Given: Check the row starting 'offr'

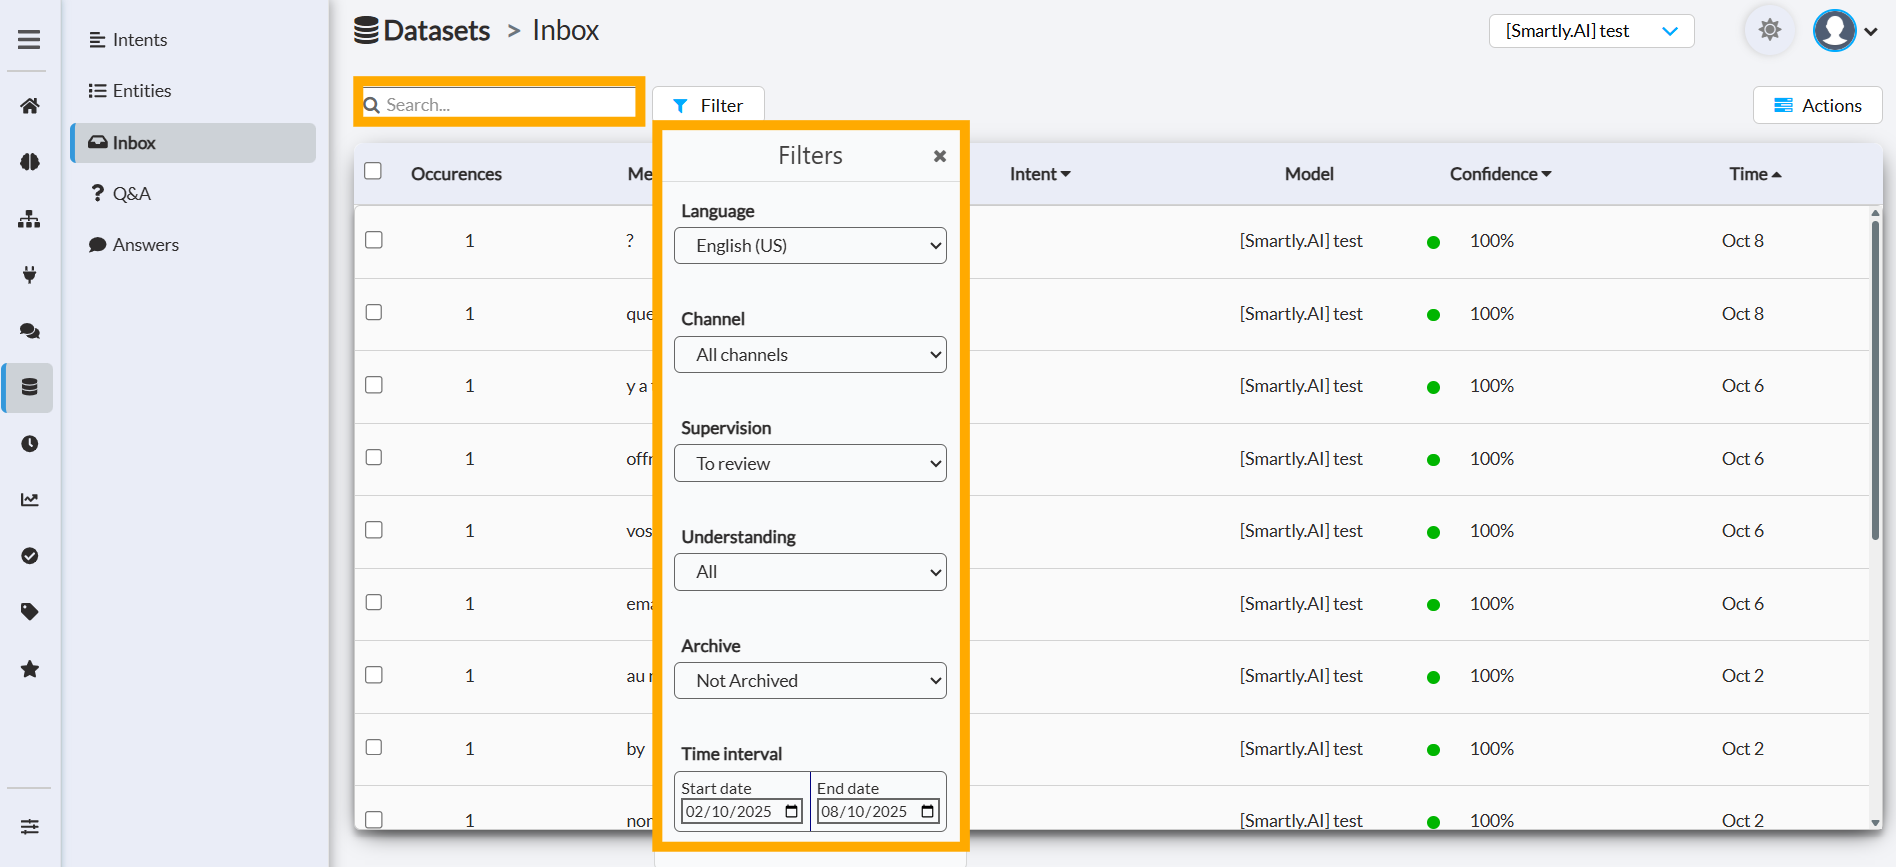Looking at the screenshot, I should pyautogui.click(x=374, y=457).
